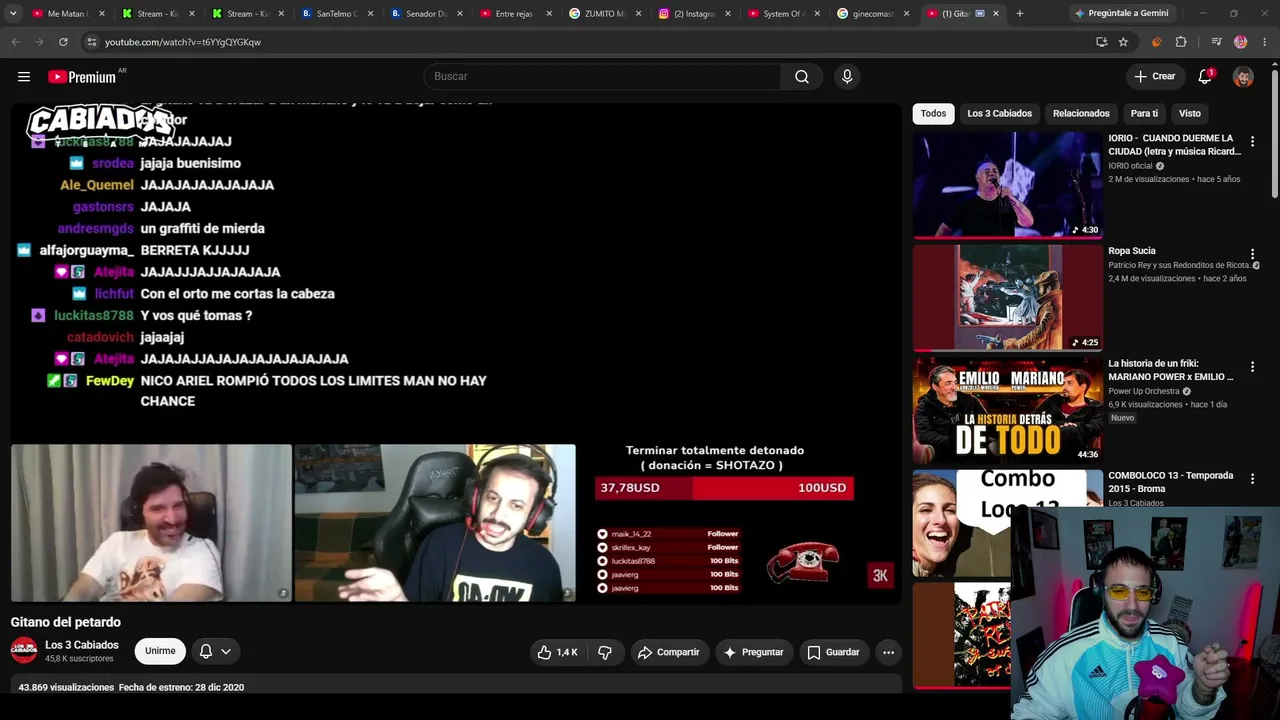
Task: Close the Me Matan browser tab
Action: (x=102, y=14)
